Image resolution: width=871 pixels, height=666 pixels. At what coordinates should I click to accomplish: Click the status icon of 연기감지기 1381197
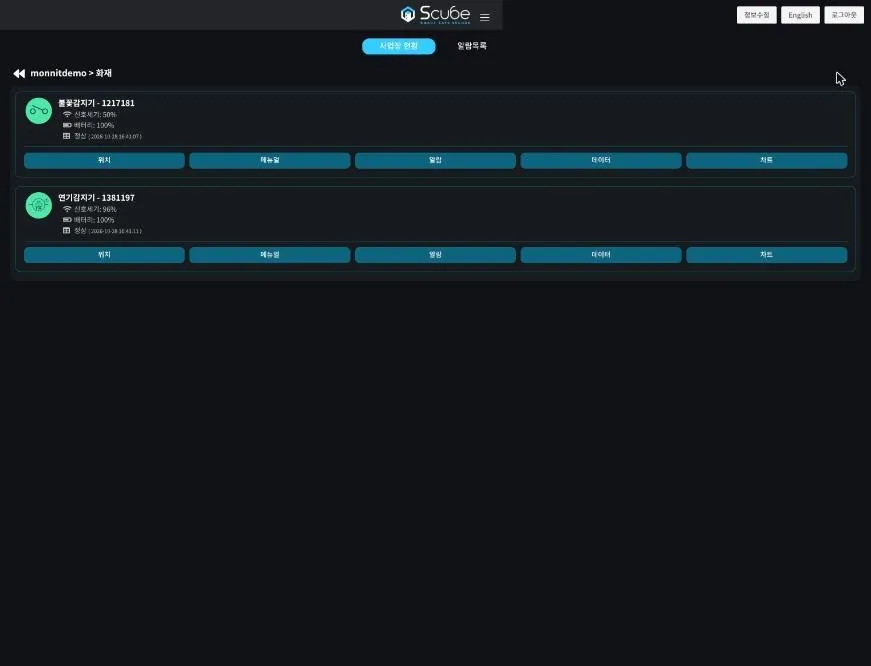(67, 231)
